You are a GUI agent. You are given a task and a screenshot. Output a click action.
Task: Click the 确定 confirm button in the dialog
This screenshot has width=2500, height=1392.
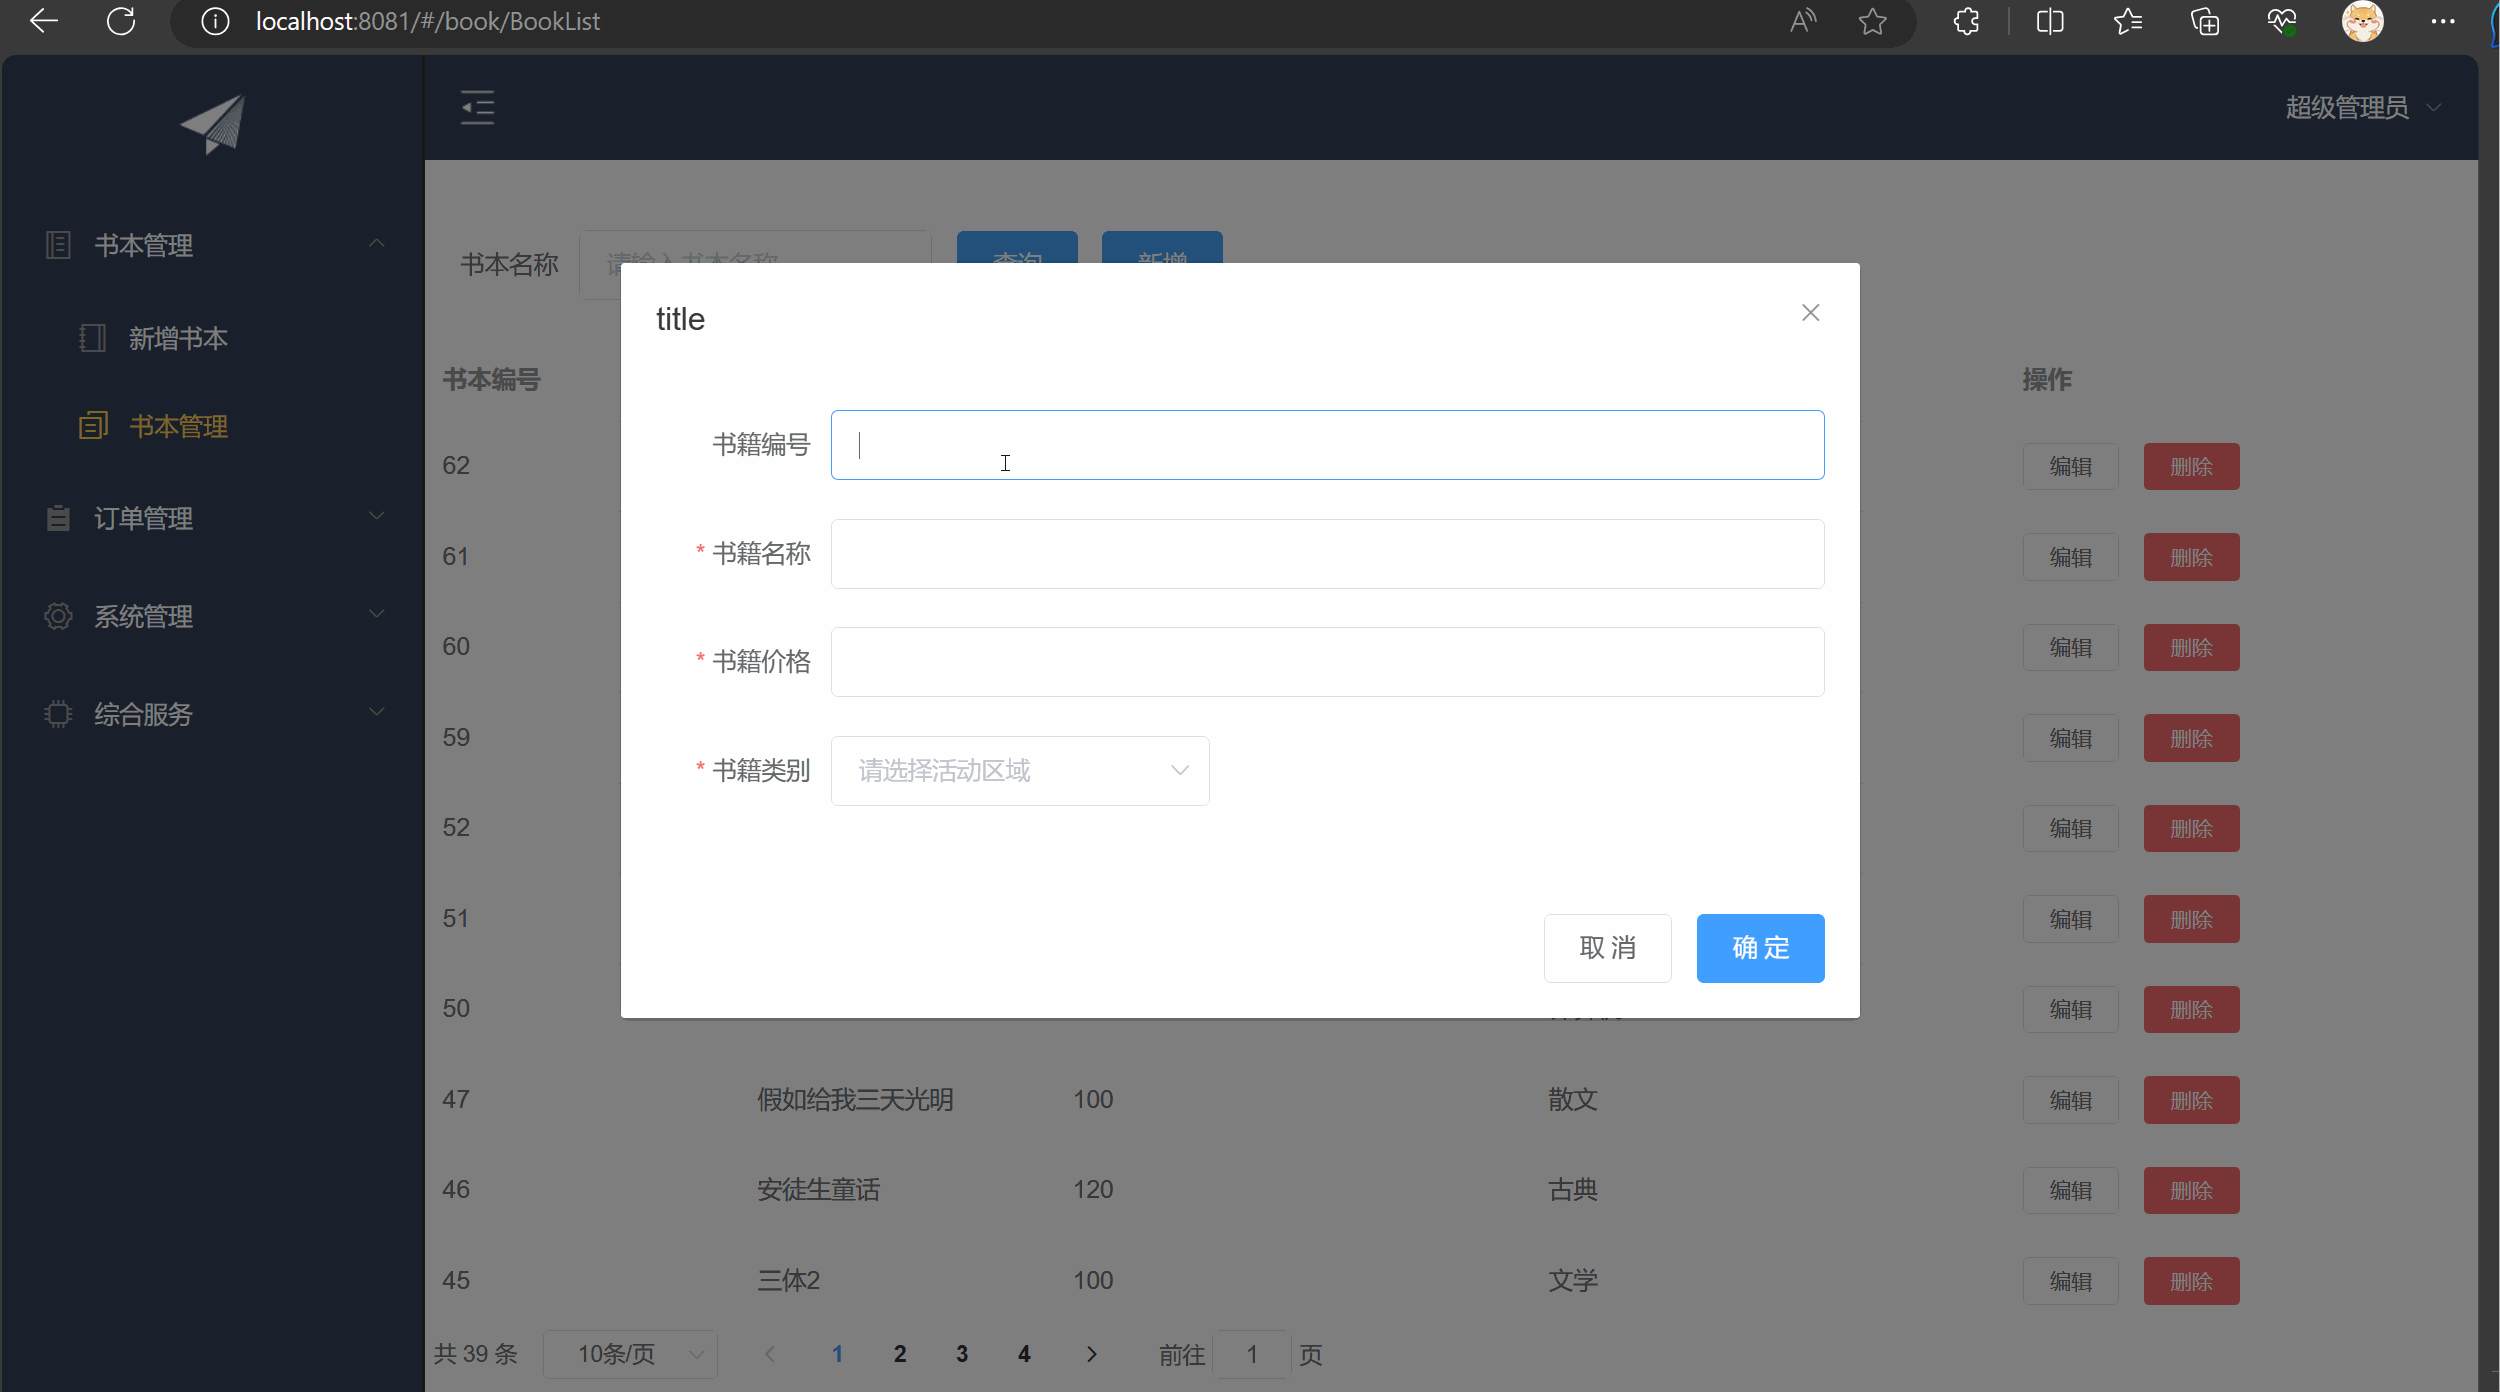click(1760, 947)
